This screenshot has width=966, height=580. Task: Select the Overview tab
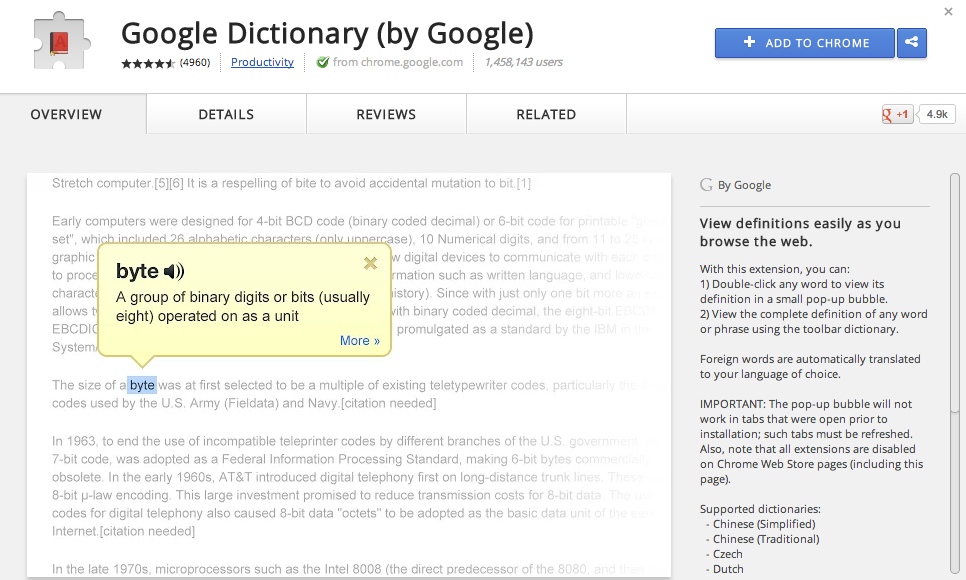point(67,114)
